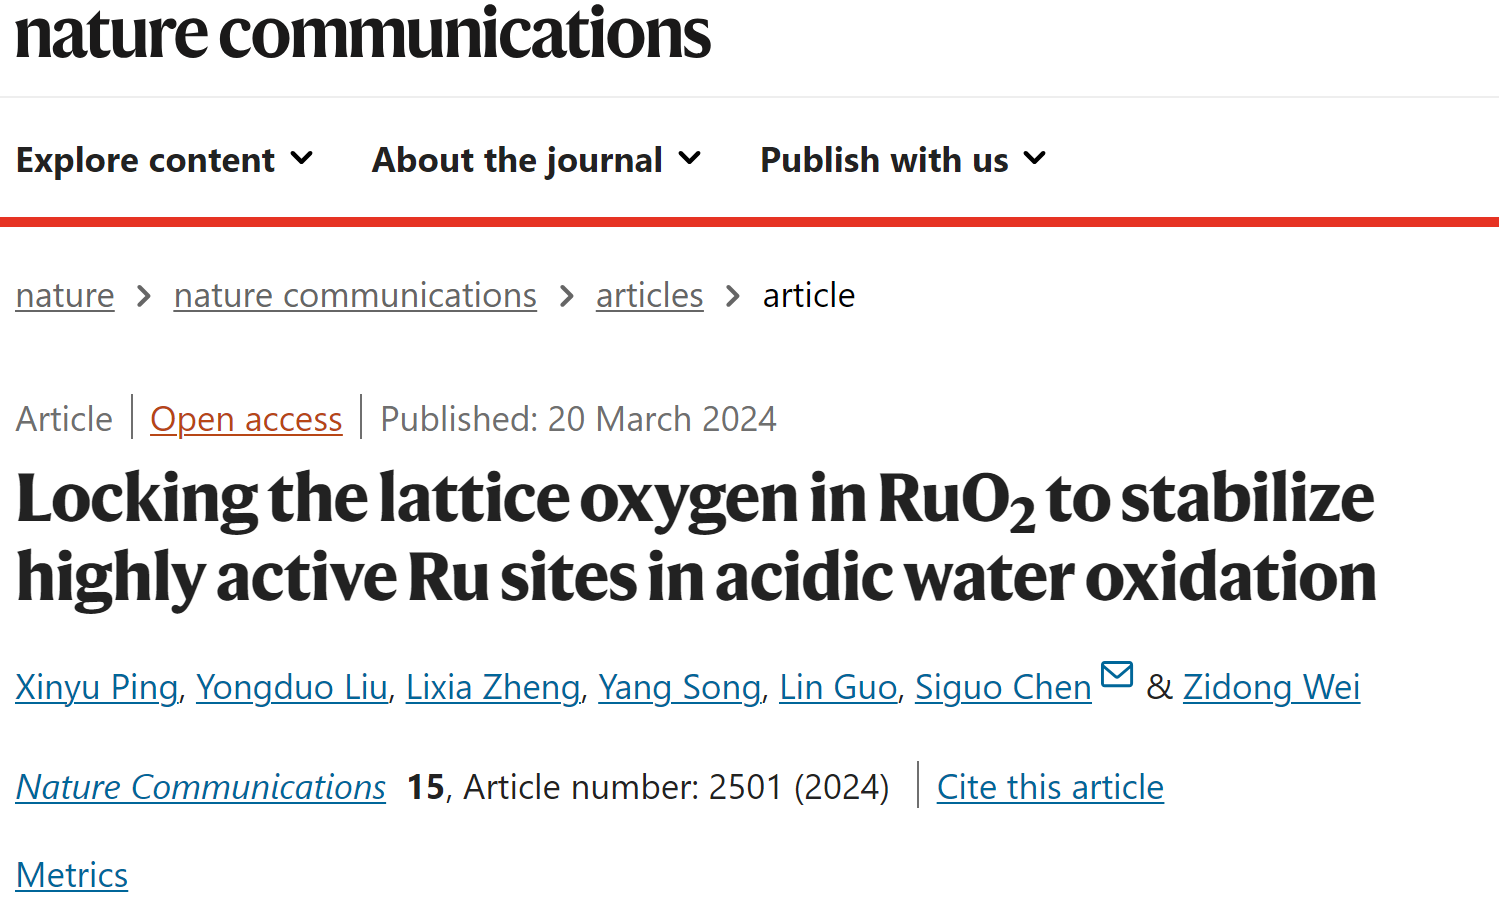The image size is (1499, 904).
Task: Click the envelope icon beside Siguo Chen
Action: (1116, 675)
